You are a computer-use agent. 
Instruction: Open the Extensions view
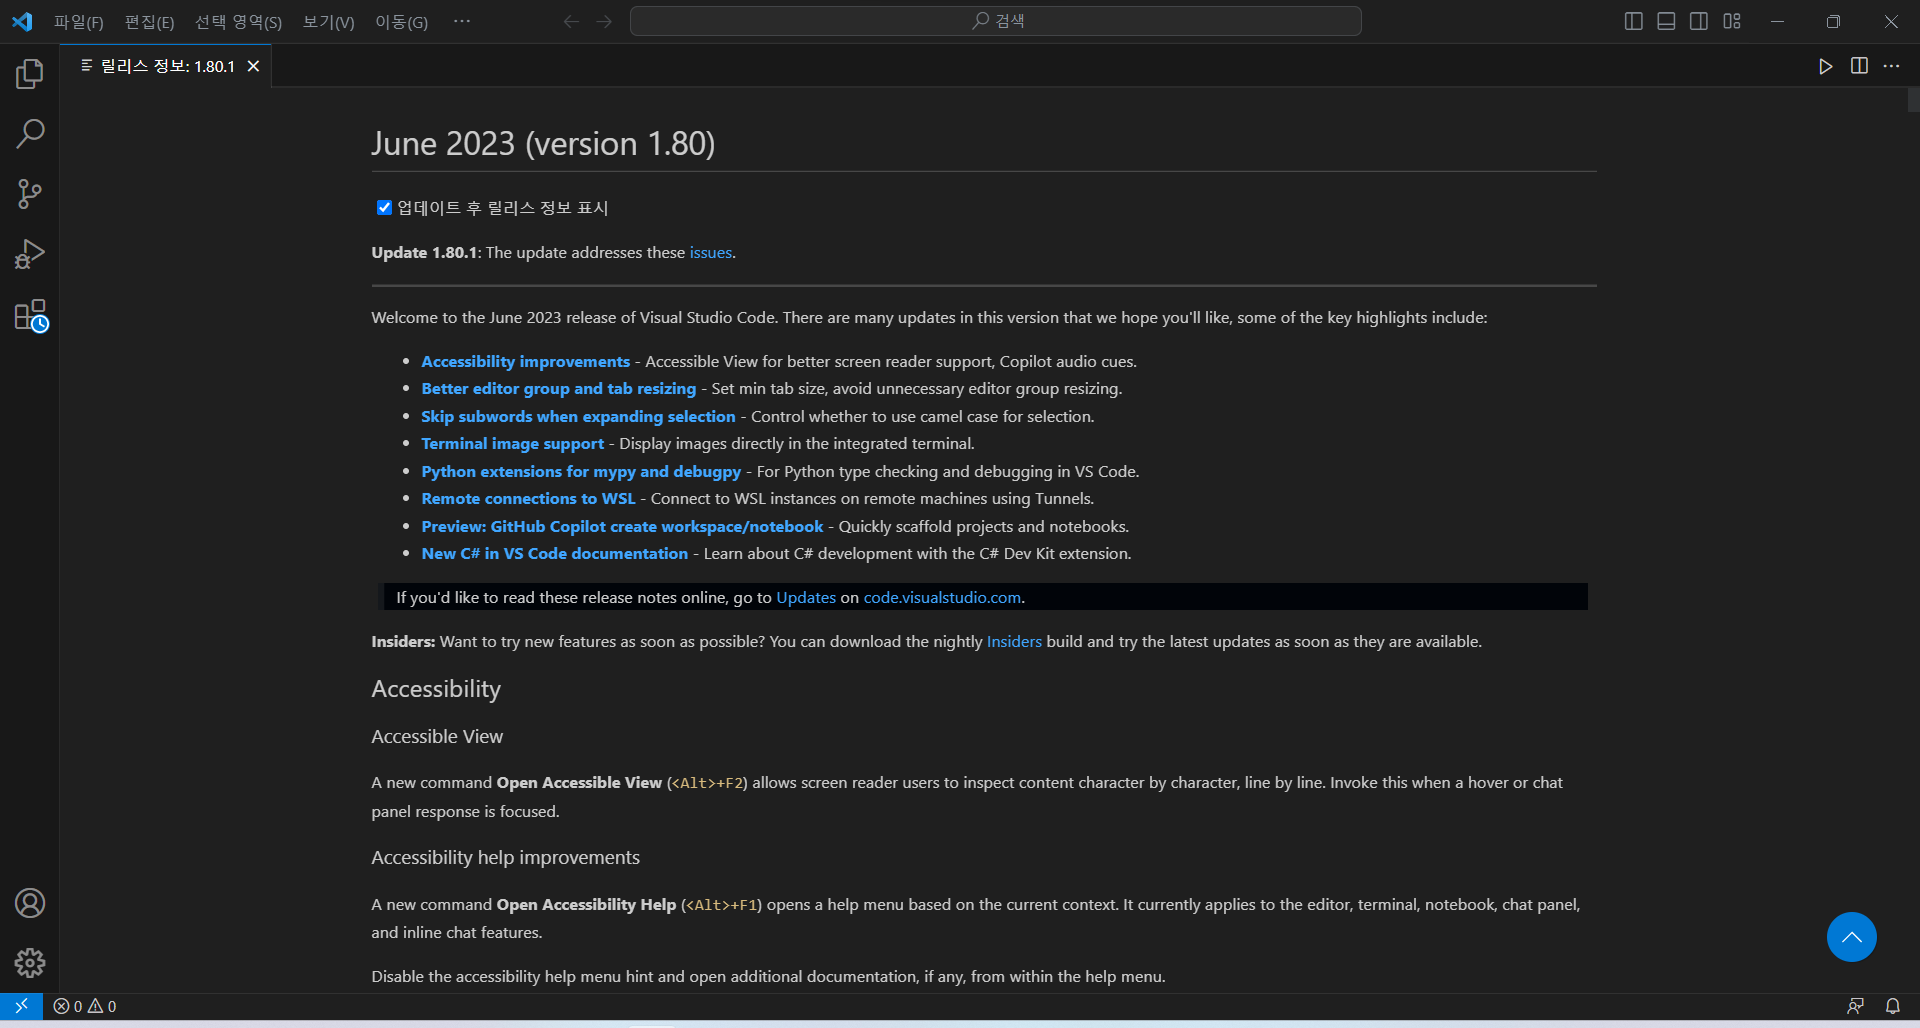tap(31, 316)
